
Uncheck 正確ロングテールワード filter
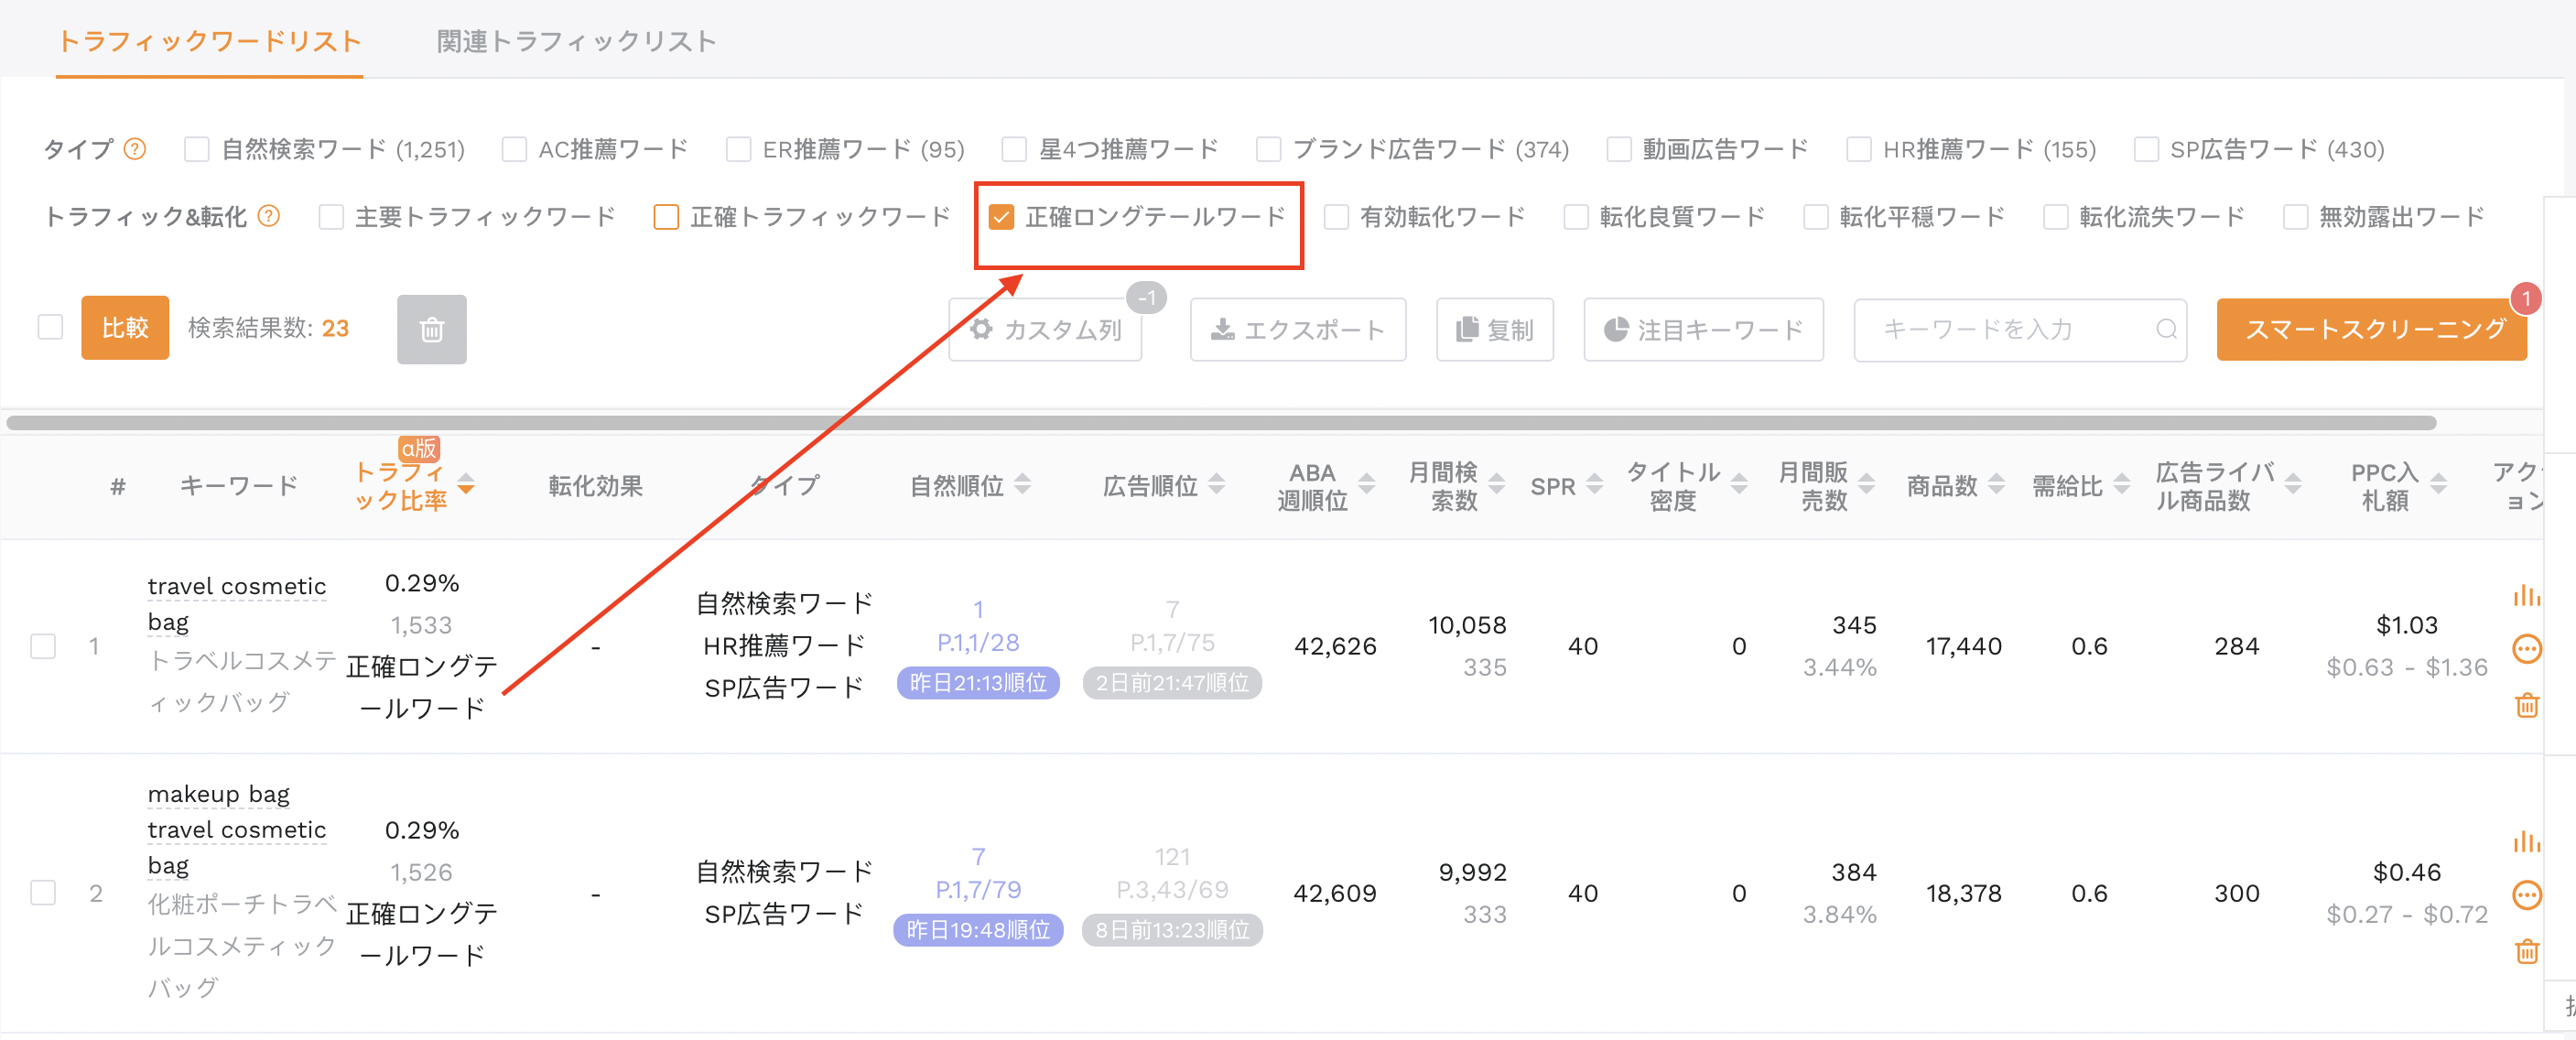1001,217
